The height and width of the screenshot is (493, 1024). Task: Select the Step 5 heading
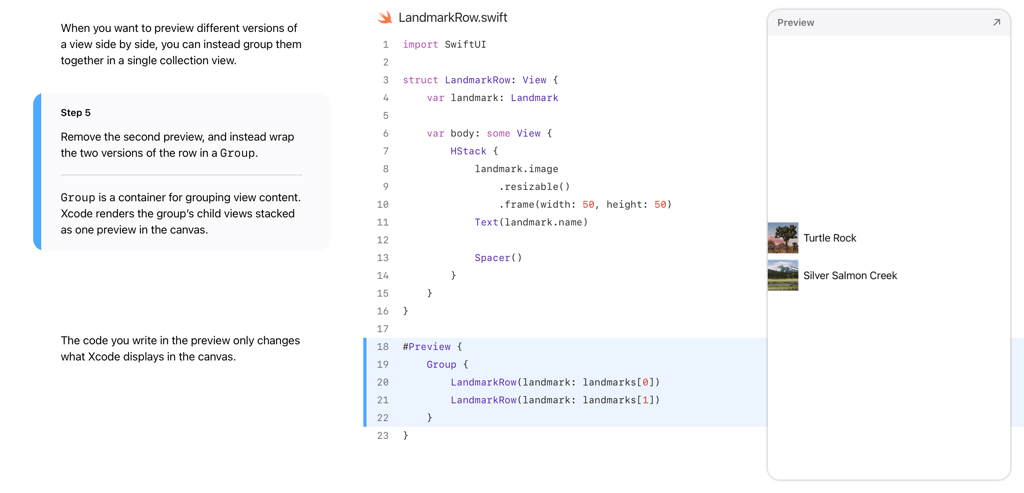(x=76, y=113)
